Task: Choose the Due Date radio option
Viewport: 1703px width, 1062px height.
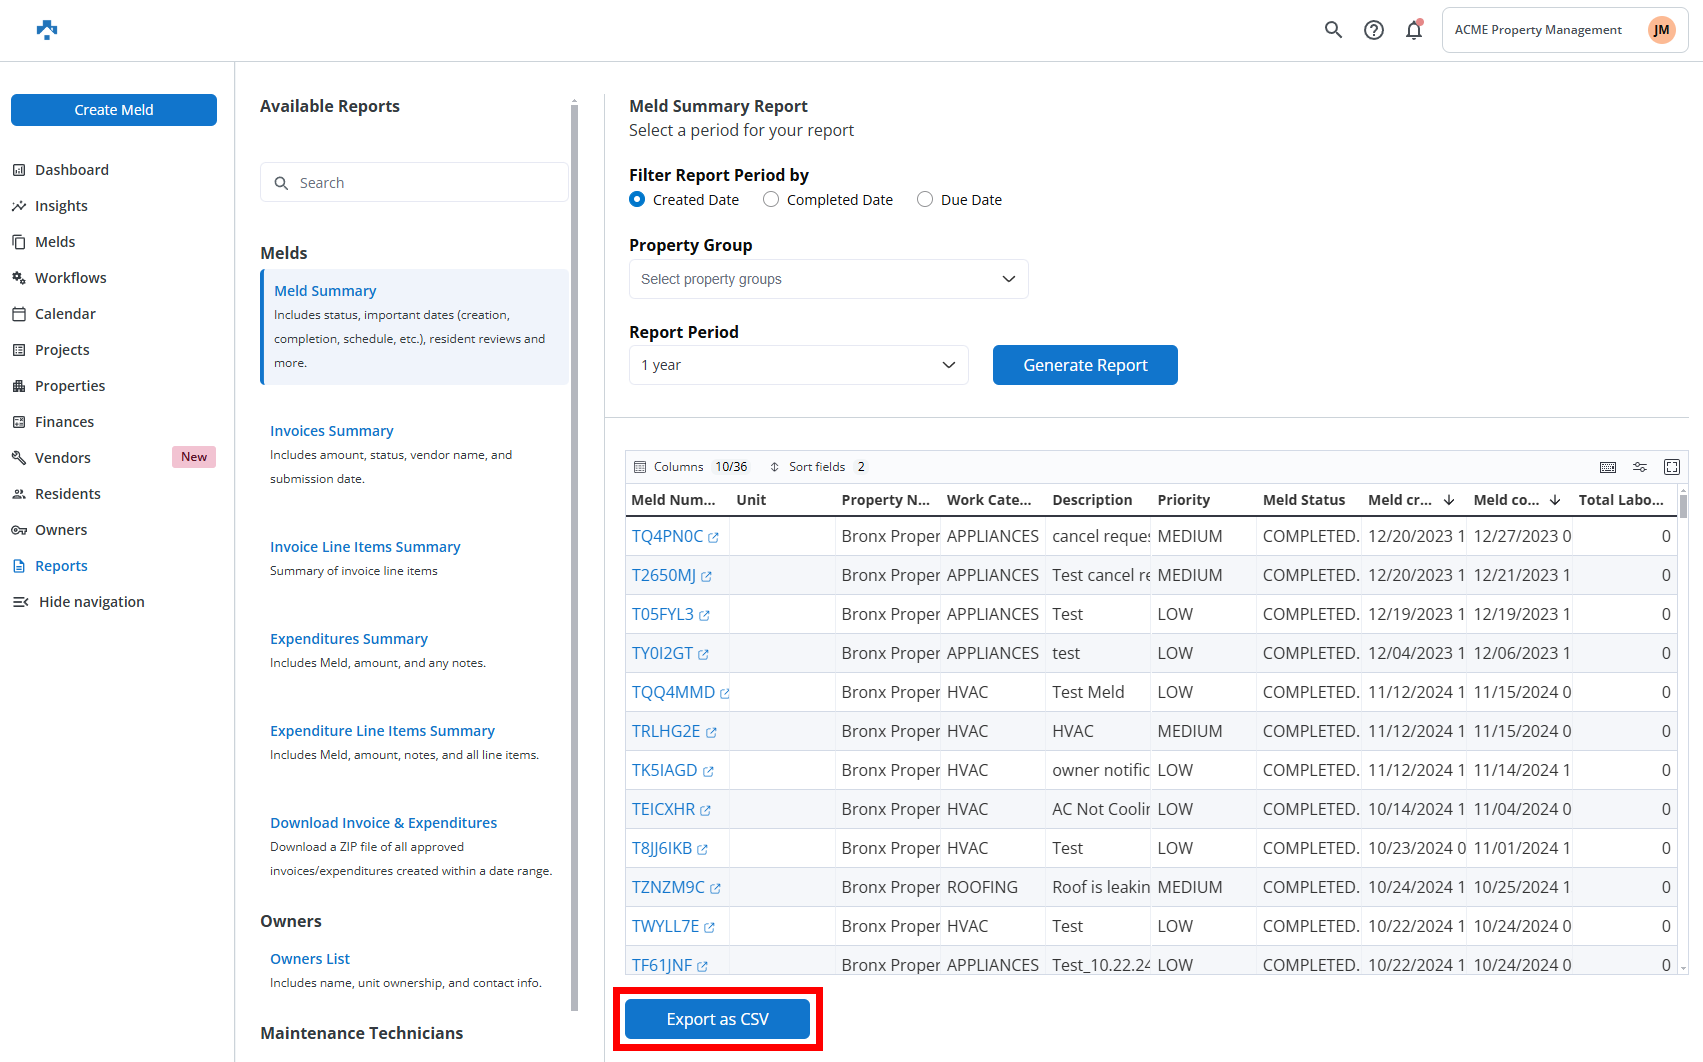Action: tap(925, 200)
